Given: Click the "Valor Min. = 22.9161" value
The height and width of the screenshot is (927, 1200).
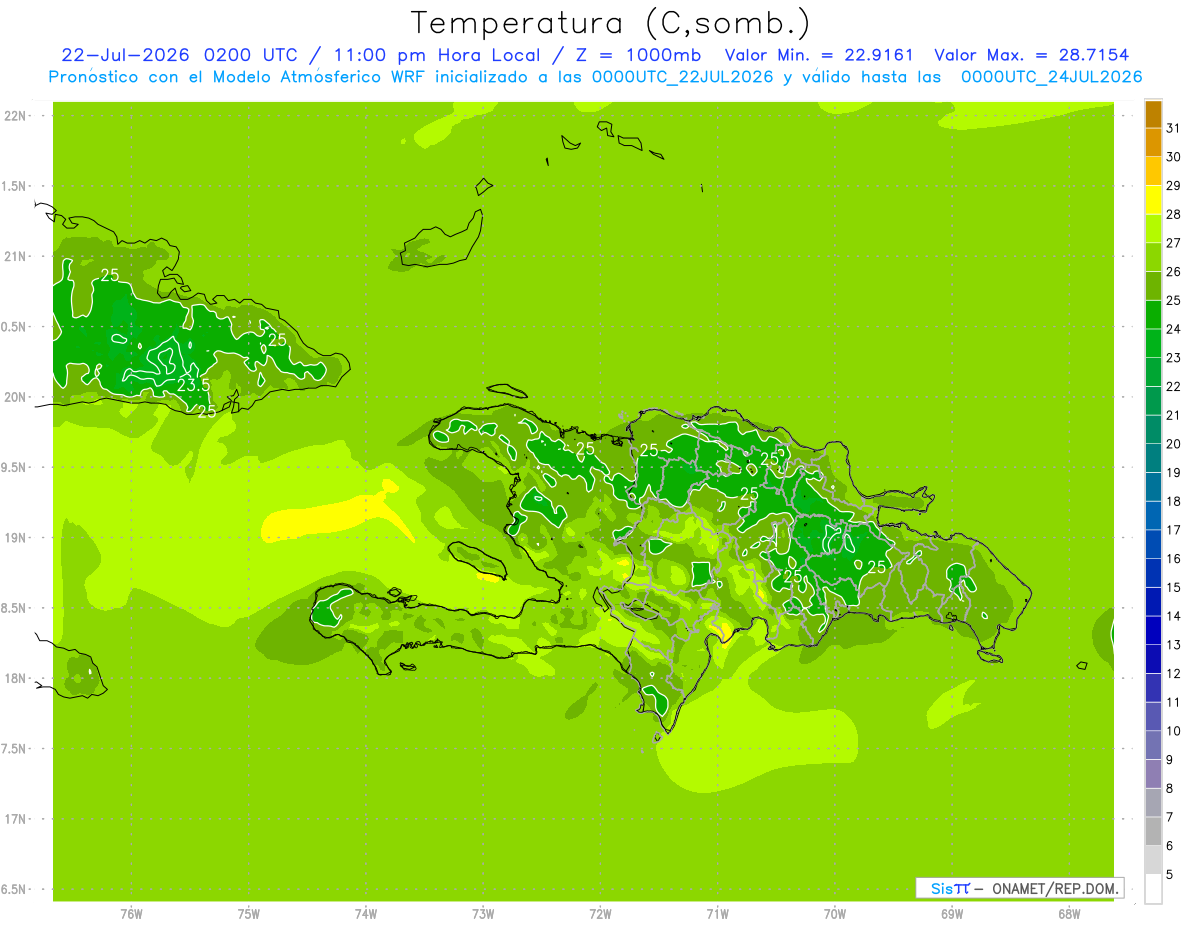Looking at the screenshot, I should [820, 55].
